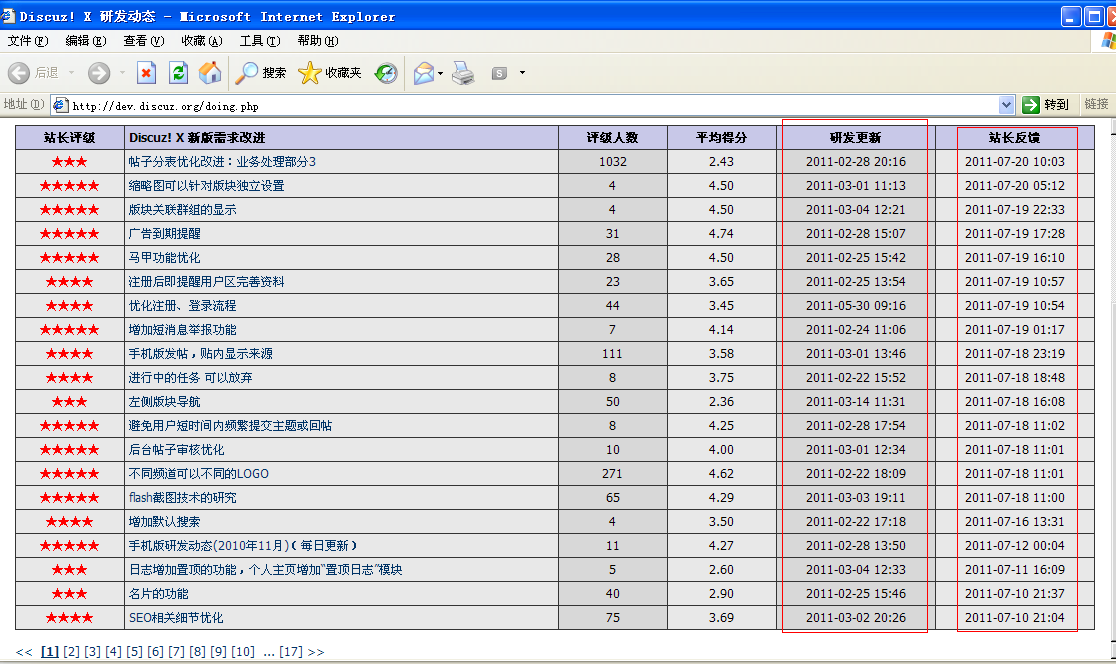The height and width of the screenshot is (664, 1116).
Task: Refresh the current page
Action: point(178,73)
